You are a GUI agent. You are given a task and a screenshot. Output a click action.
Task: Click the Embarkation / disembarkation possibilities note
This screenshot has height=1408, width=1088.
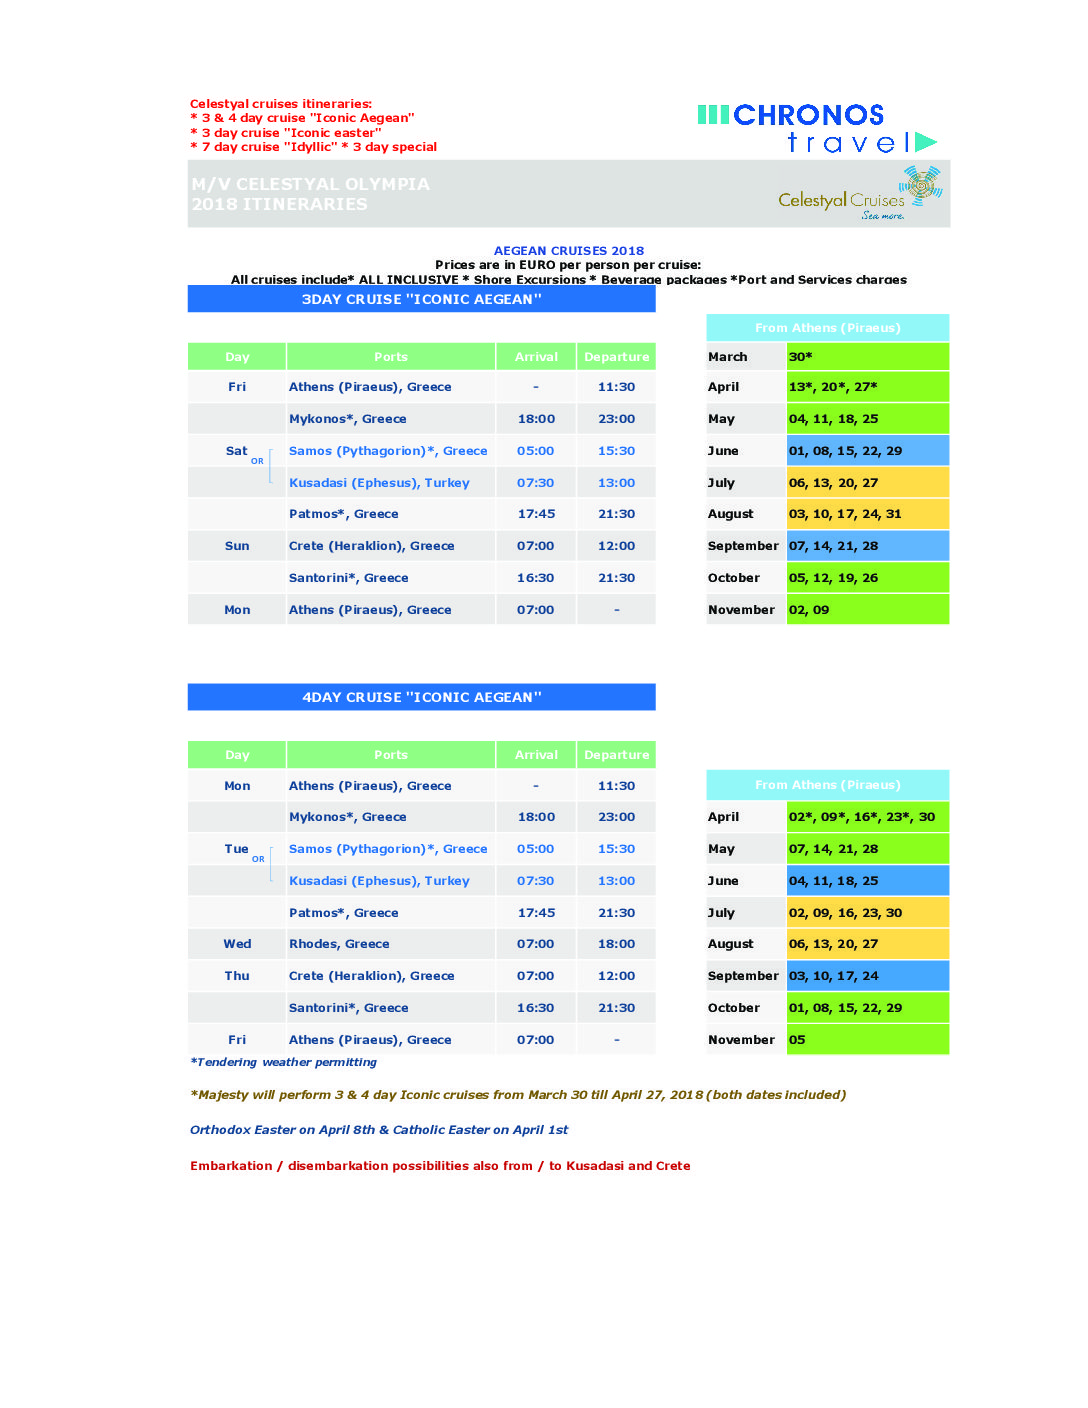(x=440, y=1166)
